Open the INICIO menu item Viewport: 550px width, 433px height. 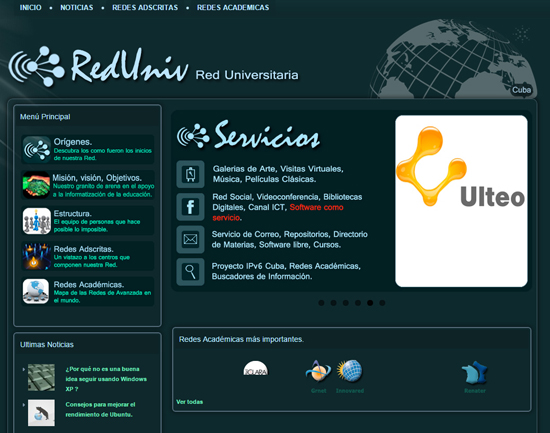(x=31, y=7)
